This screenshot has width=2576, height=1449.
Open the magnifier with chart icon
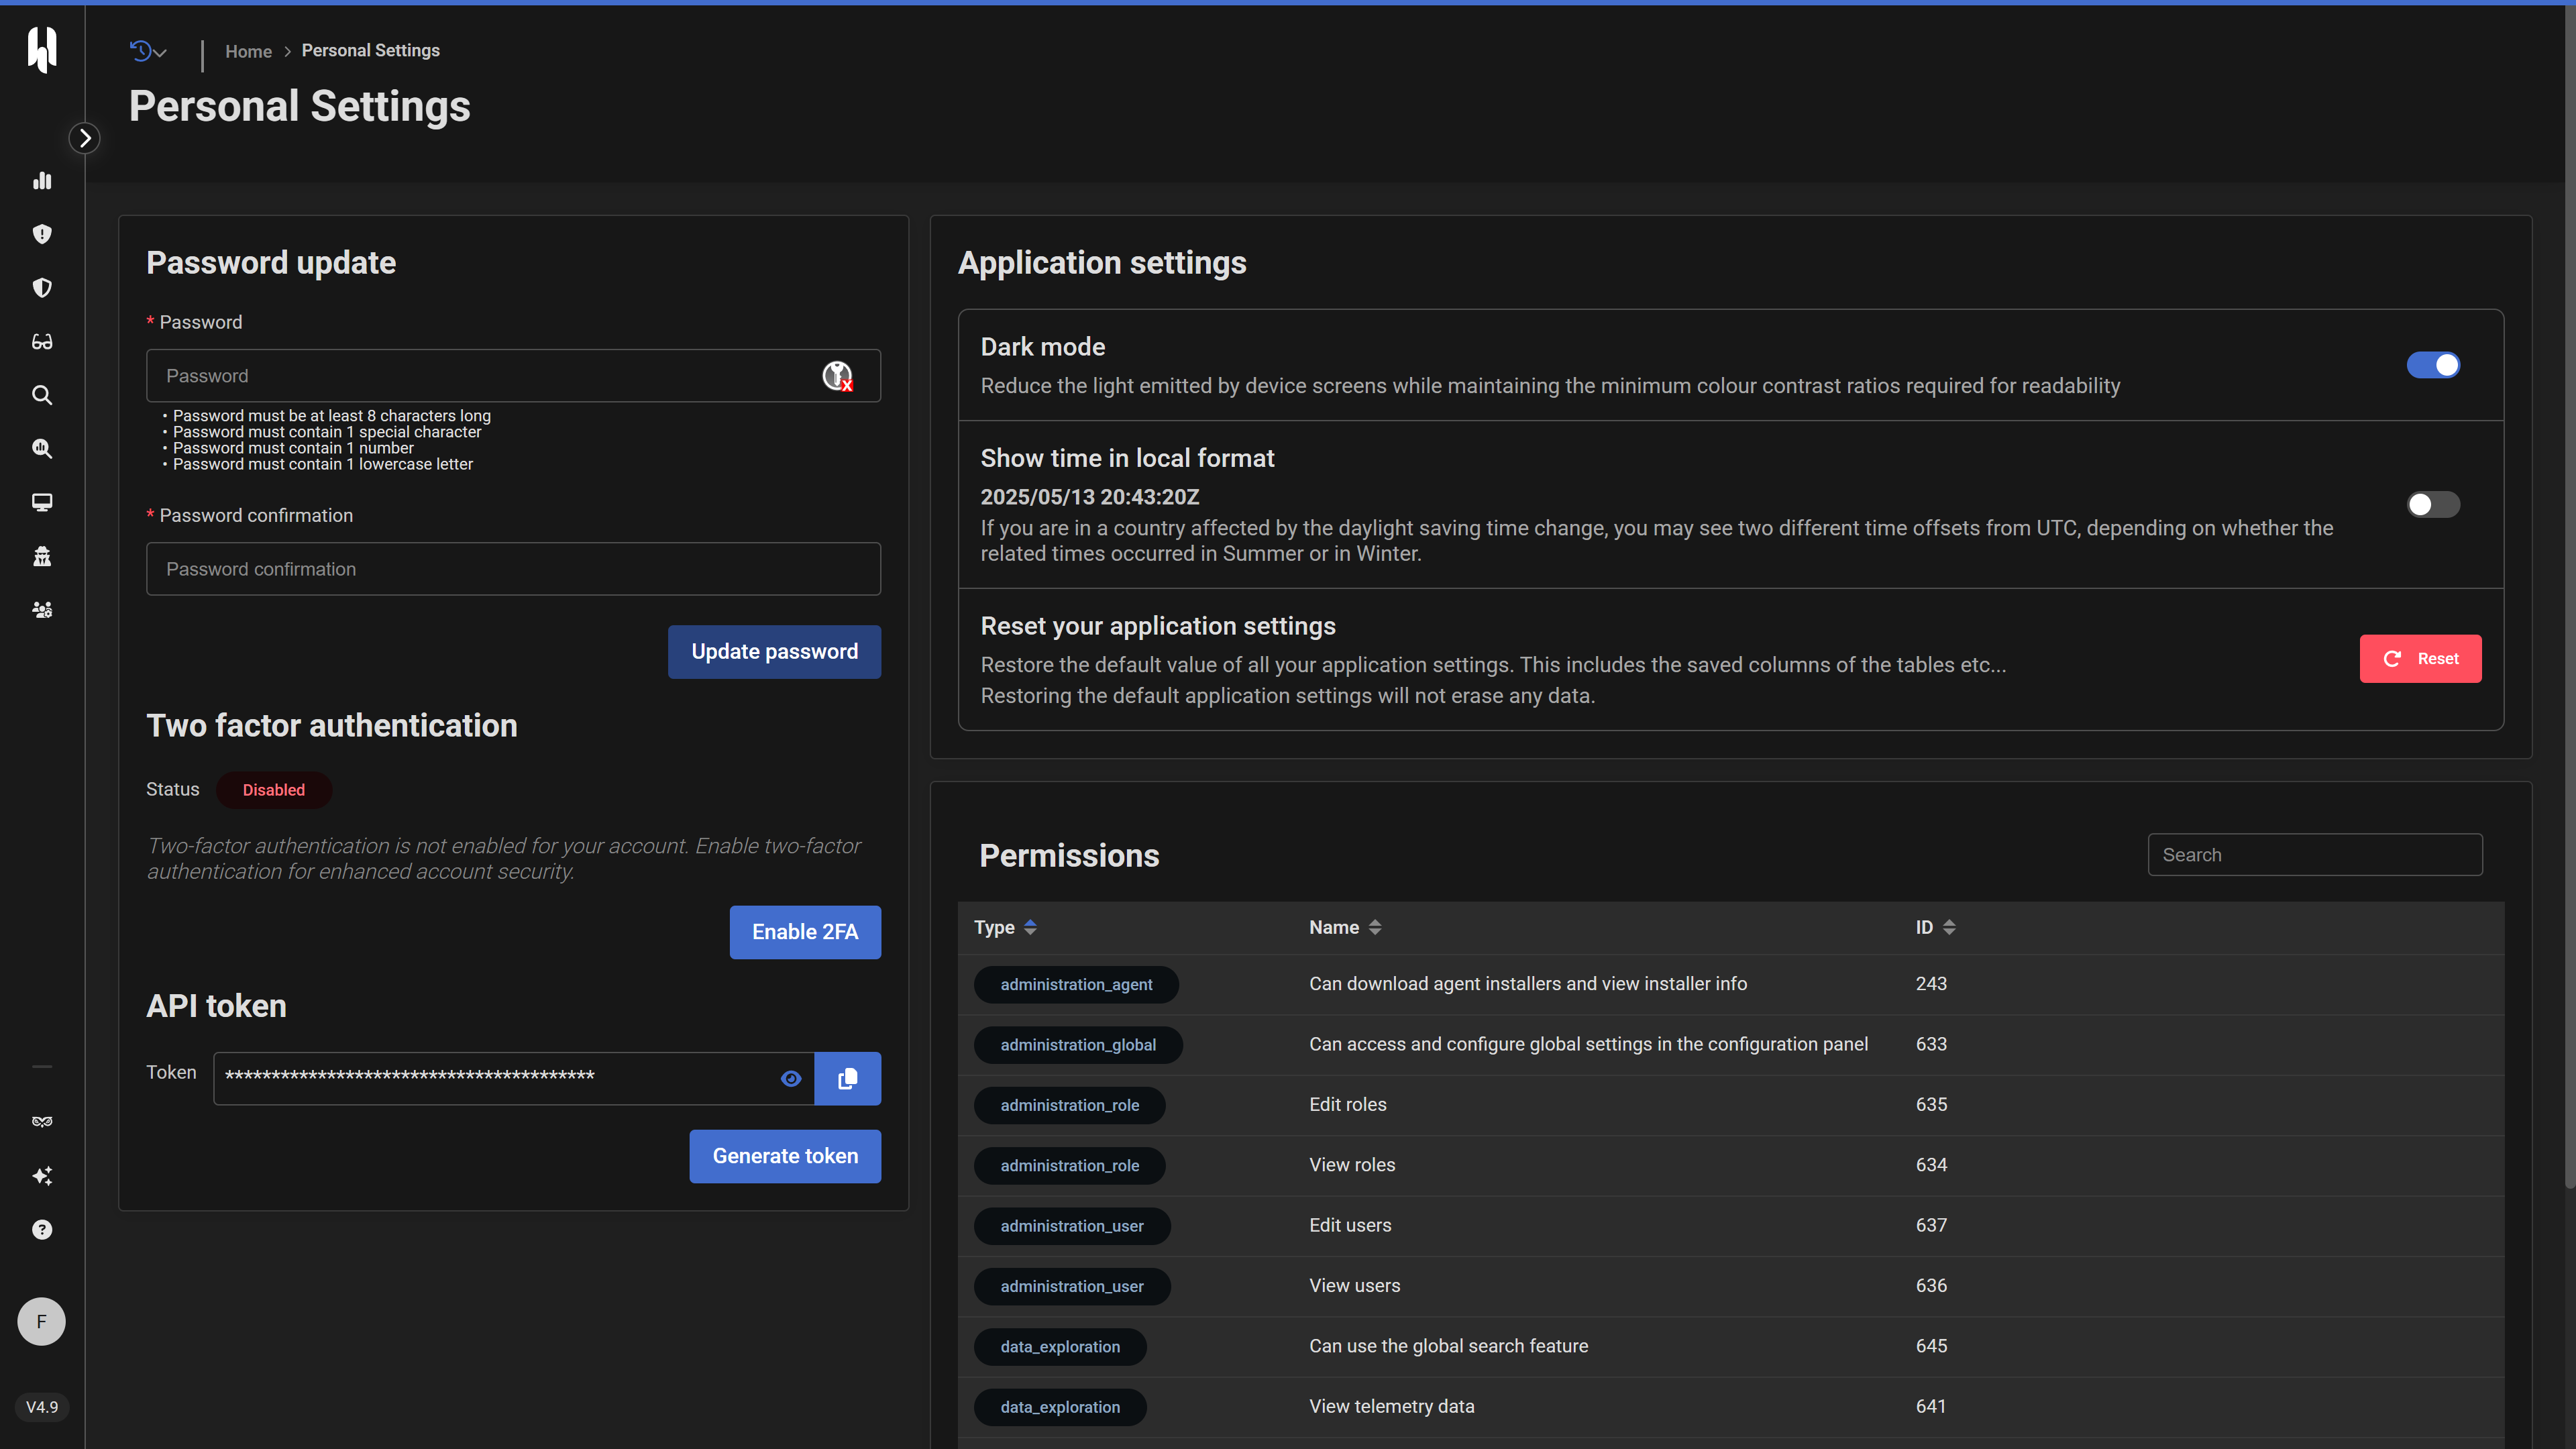(42, 449)
